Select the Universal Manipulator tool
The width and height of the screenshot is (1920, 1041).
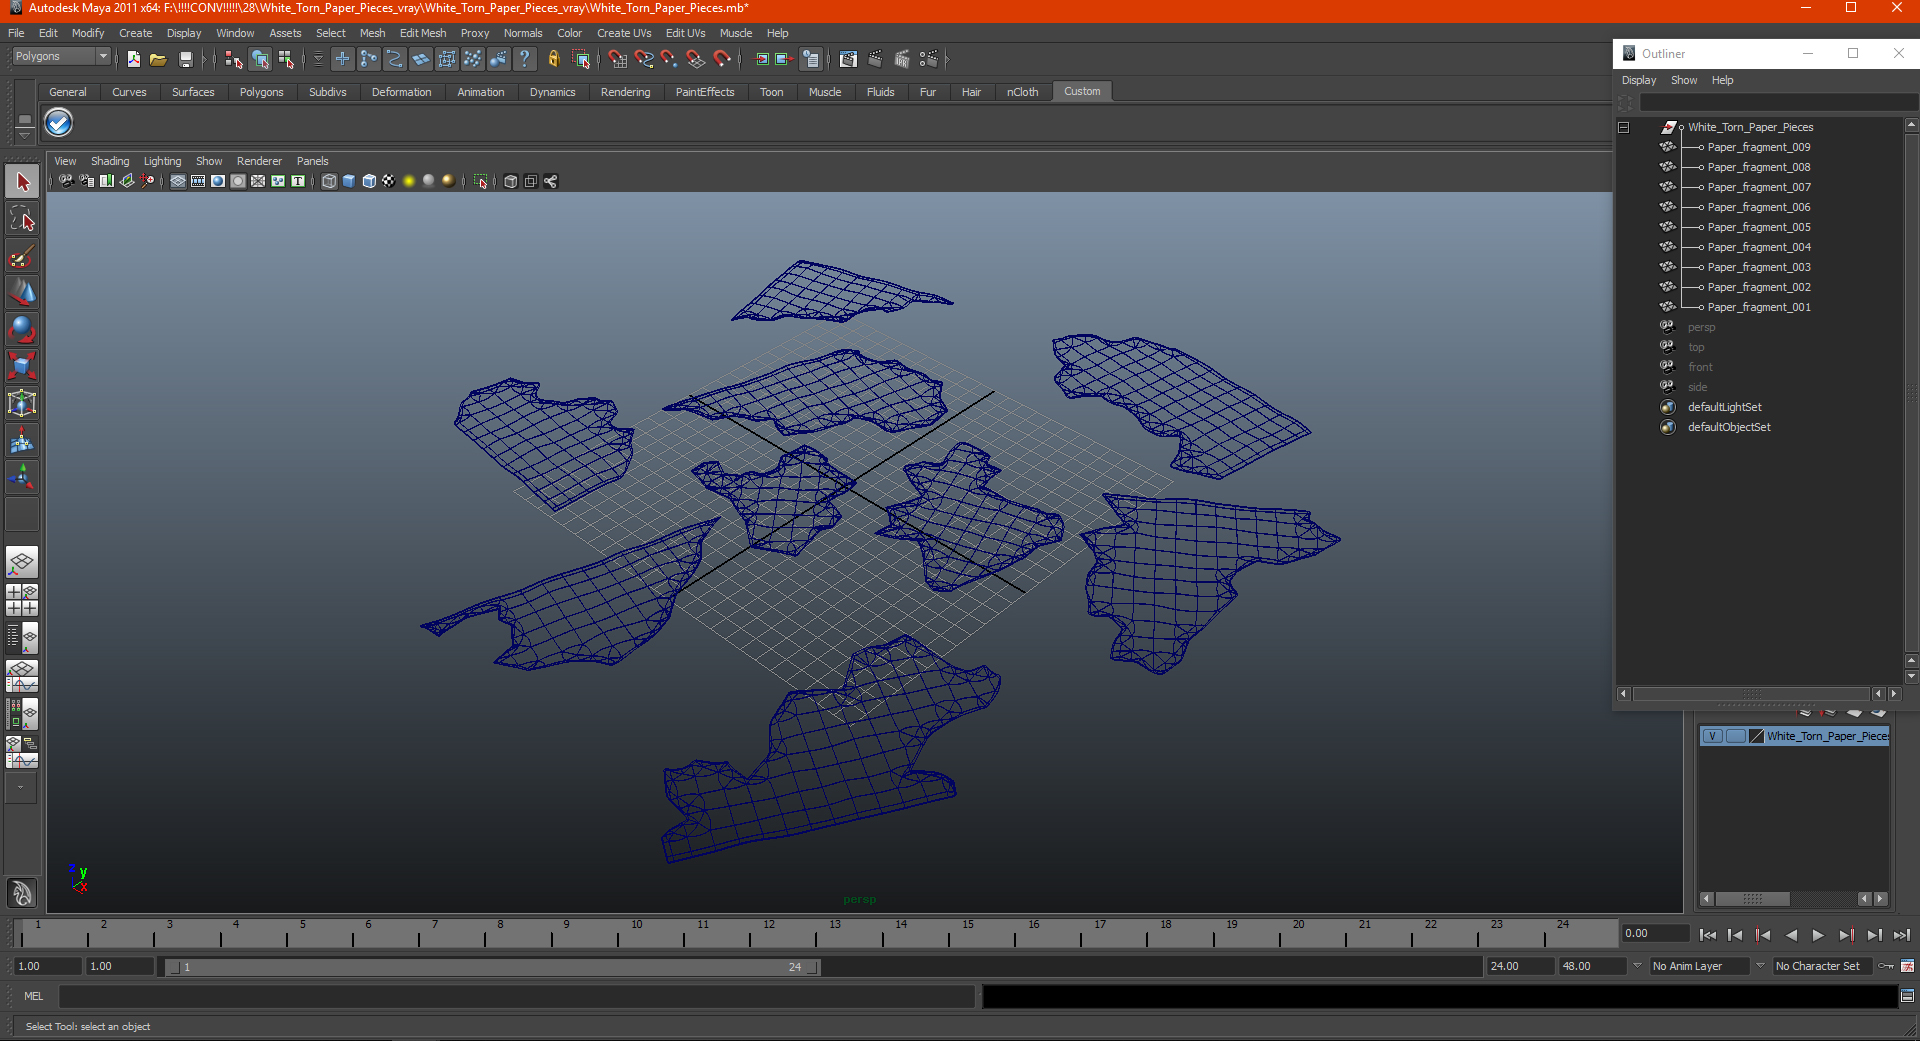[22, 403]
